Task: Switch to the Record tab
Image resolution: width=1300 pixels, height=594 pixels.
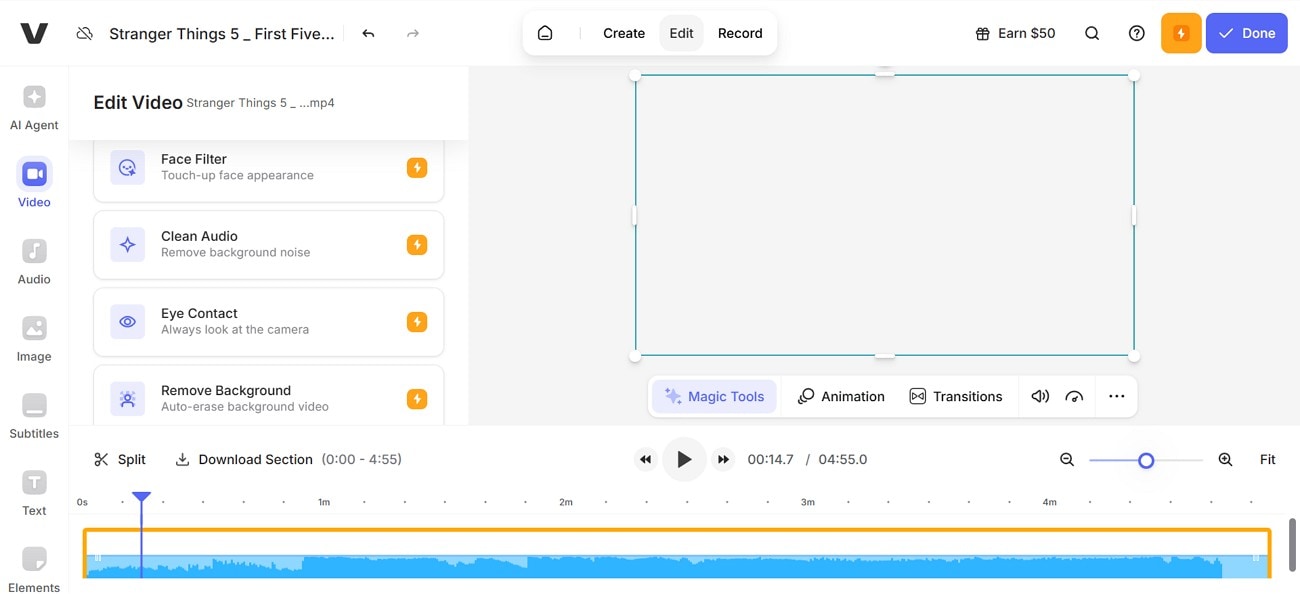Action: tap(740, 32)
